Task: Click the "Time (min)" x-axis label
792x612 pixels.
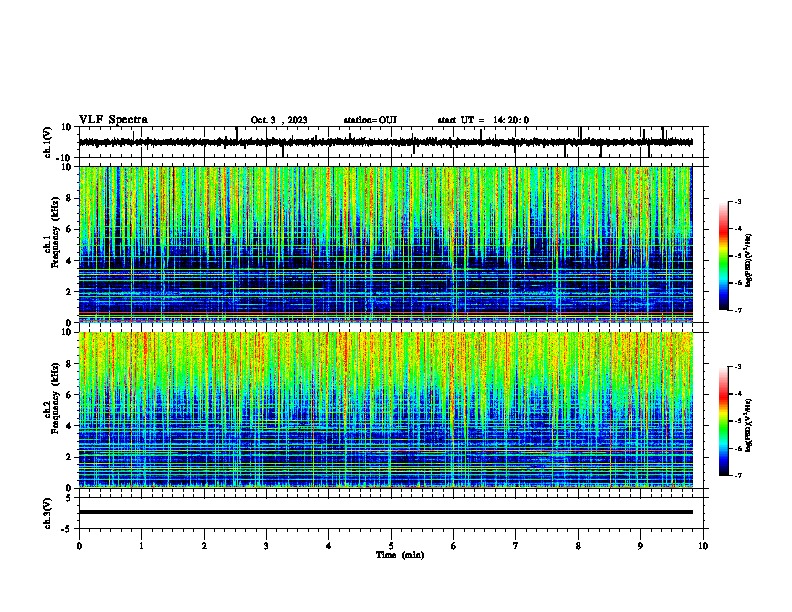Action: pyautogui.click(x=400, y=555)
